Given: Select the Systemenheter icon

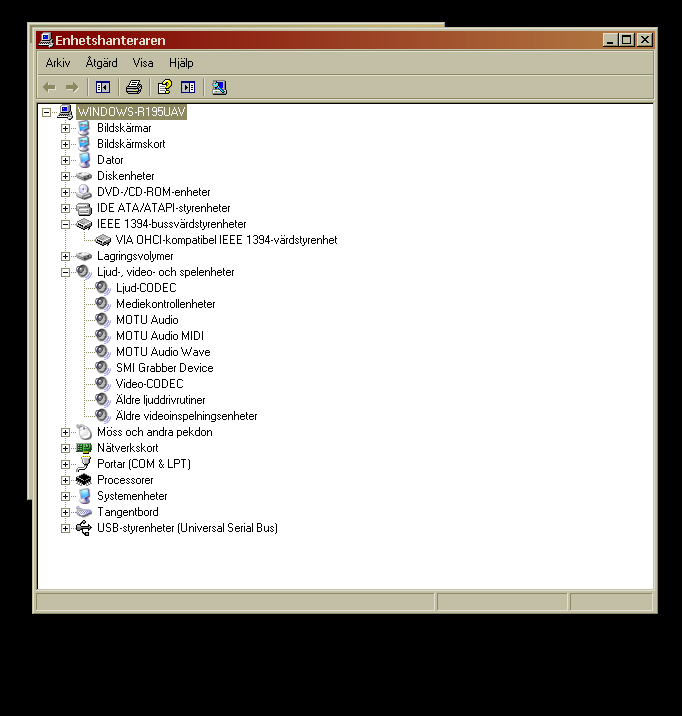Looking at the screenshot, I should [84, 496].
